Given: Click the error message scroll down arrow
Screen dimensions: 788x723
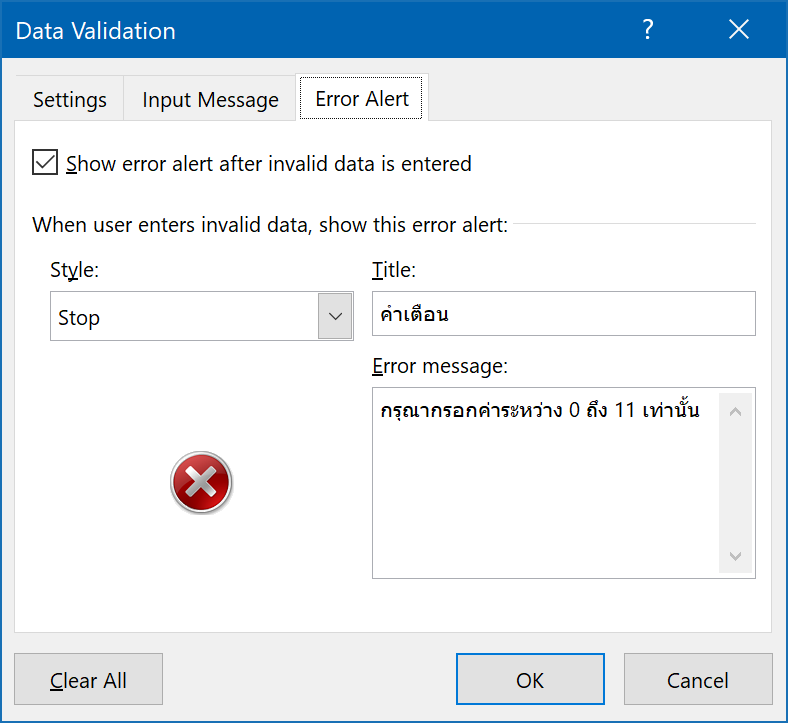Looking at the screenshot, I should 735,556.
